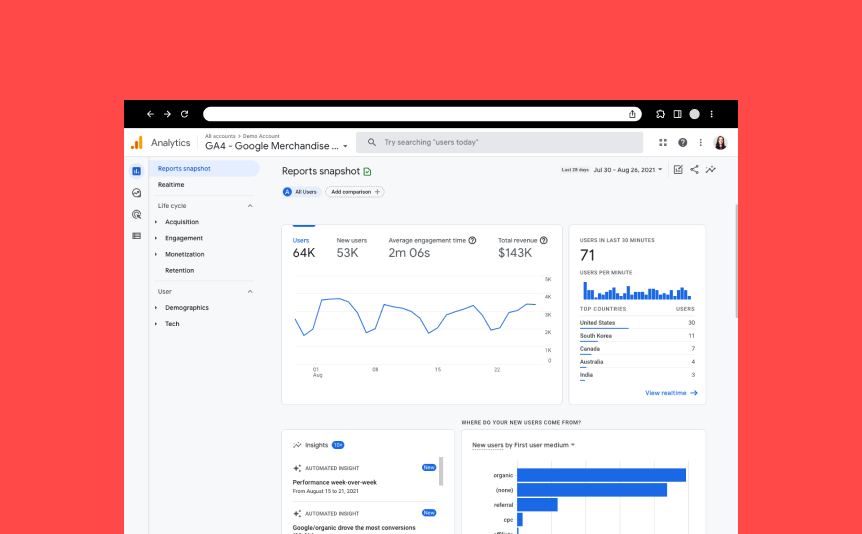Reload the page in the browser
This screenshot has width=862, height=534.
coord(185,114)
